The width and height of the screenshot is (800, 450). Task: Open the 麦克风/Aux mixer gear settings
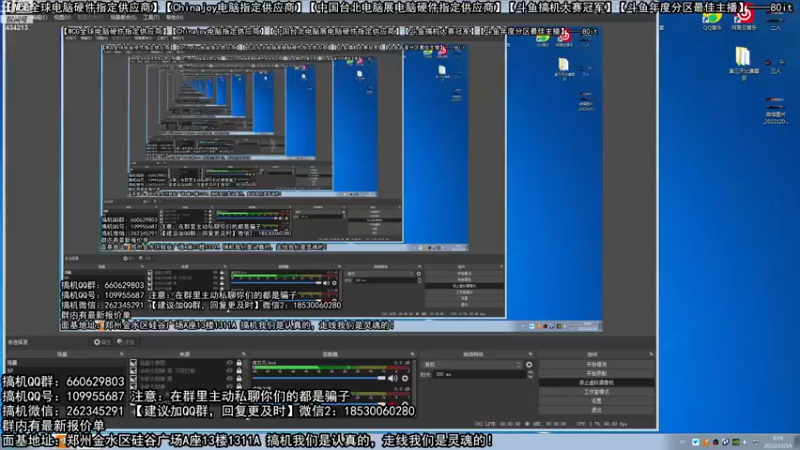tap(405, 378)
